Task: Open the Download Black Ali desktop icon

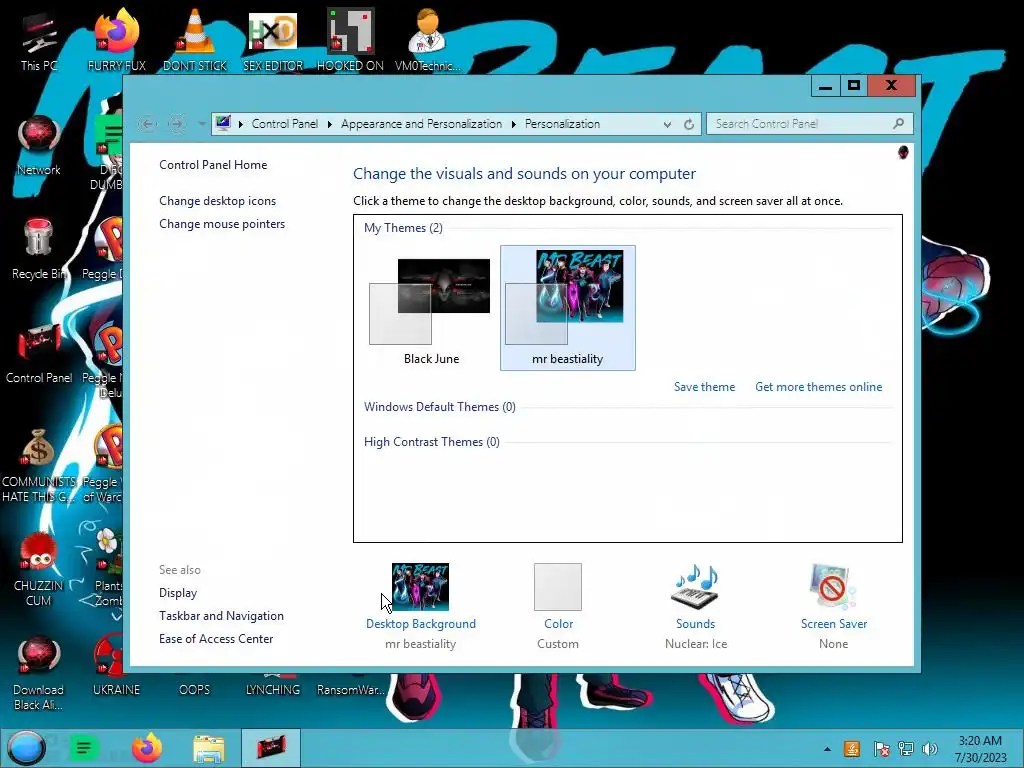Action: 38,673
